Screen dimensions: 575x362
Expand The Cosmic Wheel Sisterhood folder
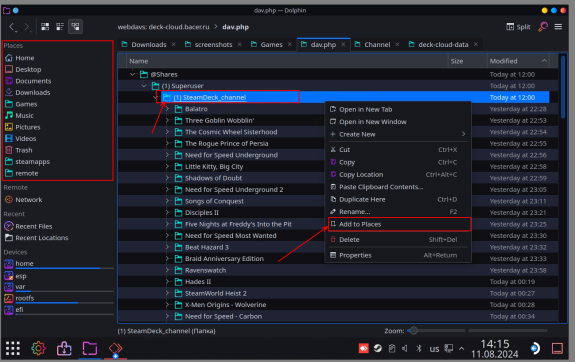168,132
